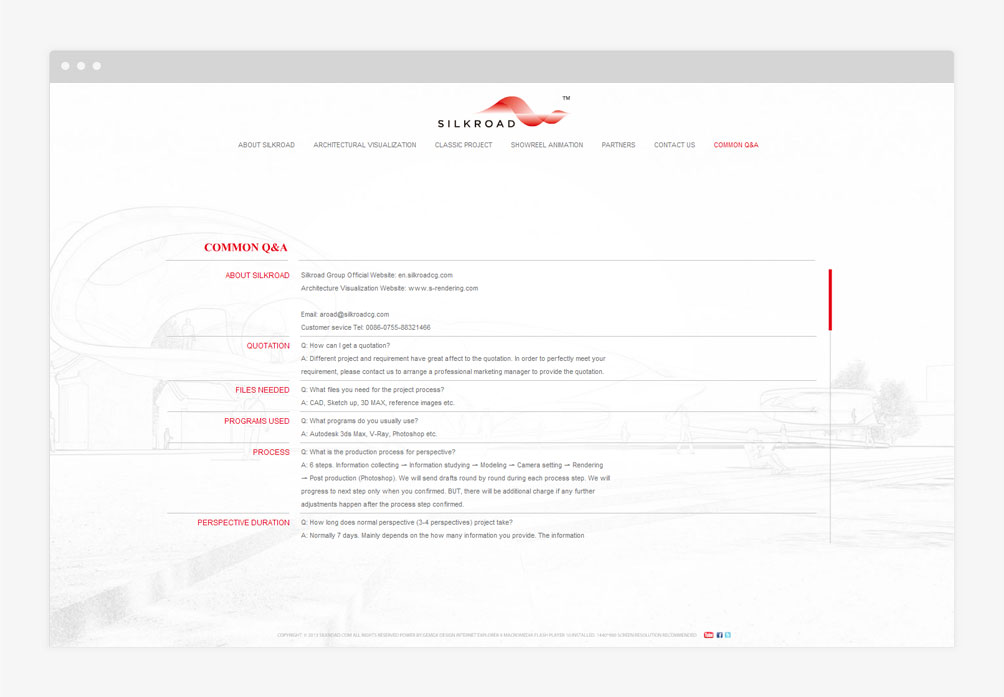Click the Twitter icon in footer
This screenshot has width=1004, height=697.
(x=728, y=635)
